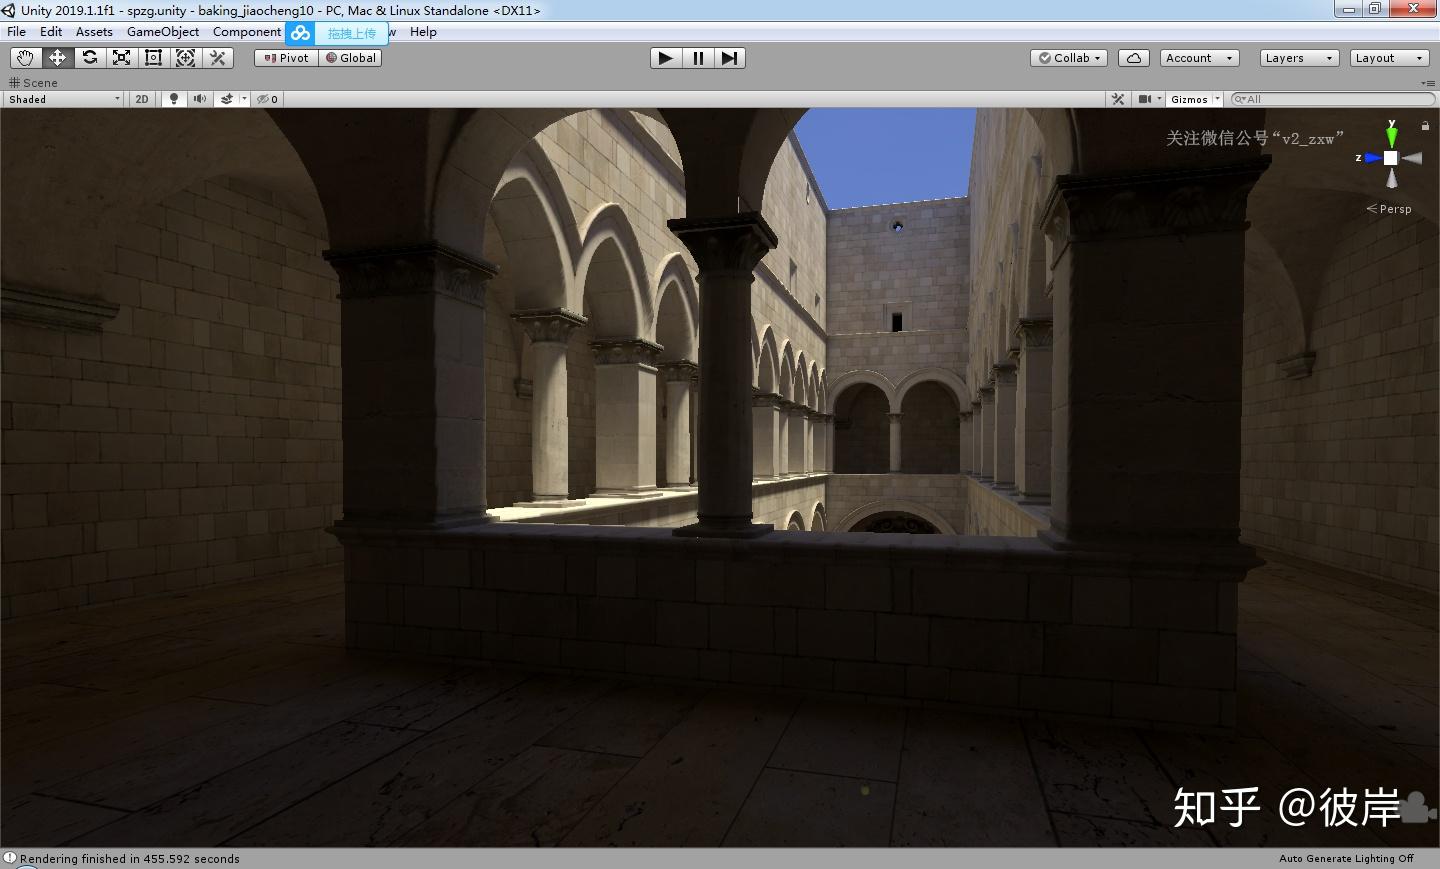Select the Scale tool

point(122,58)
